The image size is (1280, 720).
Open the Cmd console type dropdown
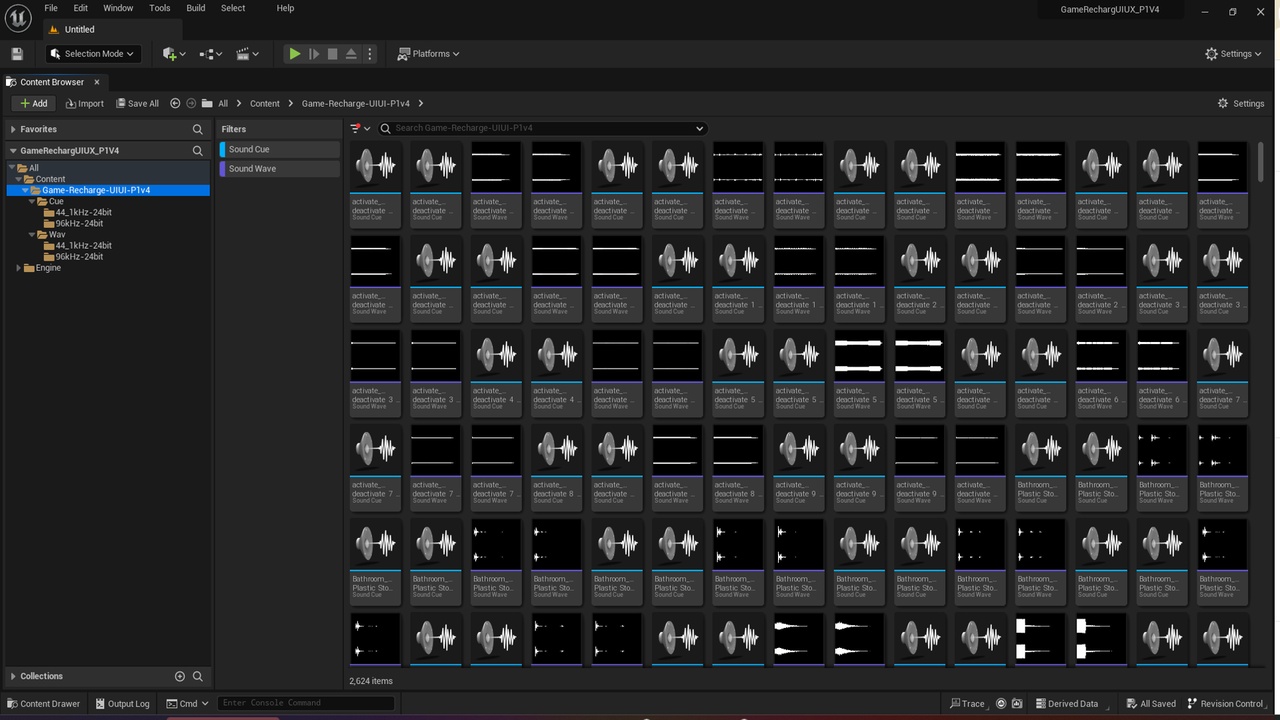pos(187,703)
